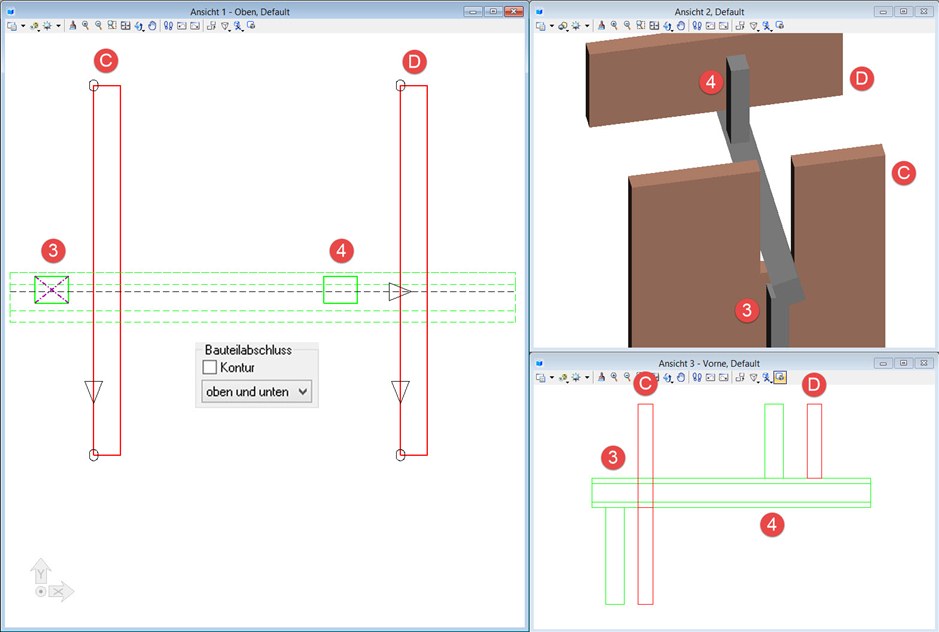Select Zoom In tool in Ansicht 3
The image size is (939, 632).
(614, 377)
